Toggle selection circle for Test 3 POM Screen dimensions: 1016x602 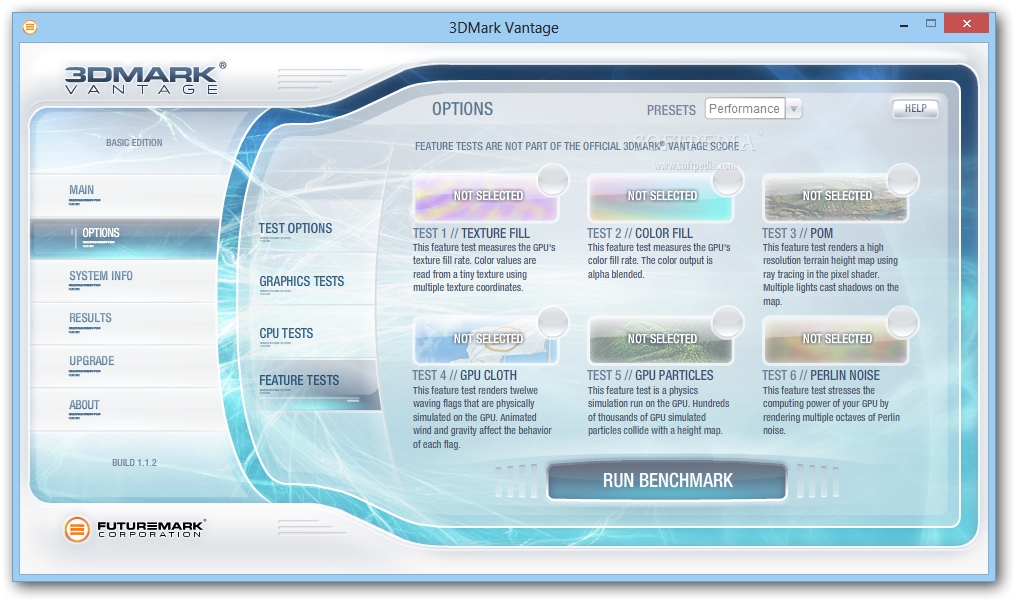click(x=903, y=179)
